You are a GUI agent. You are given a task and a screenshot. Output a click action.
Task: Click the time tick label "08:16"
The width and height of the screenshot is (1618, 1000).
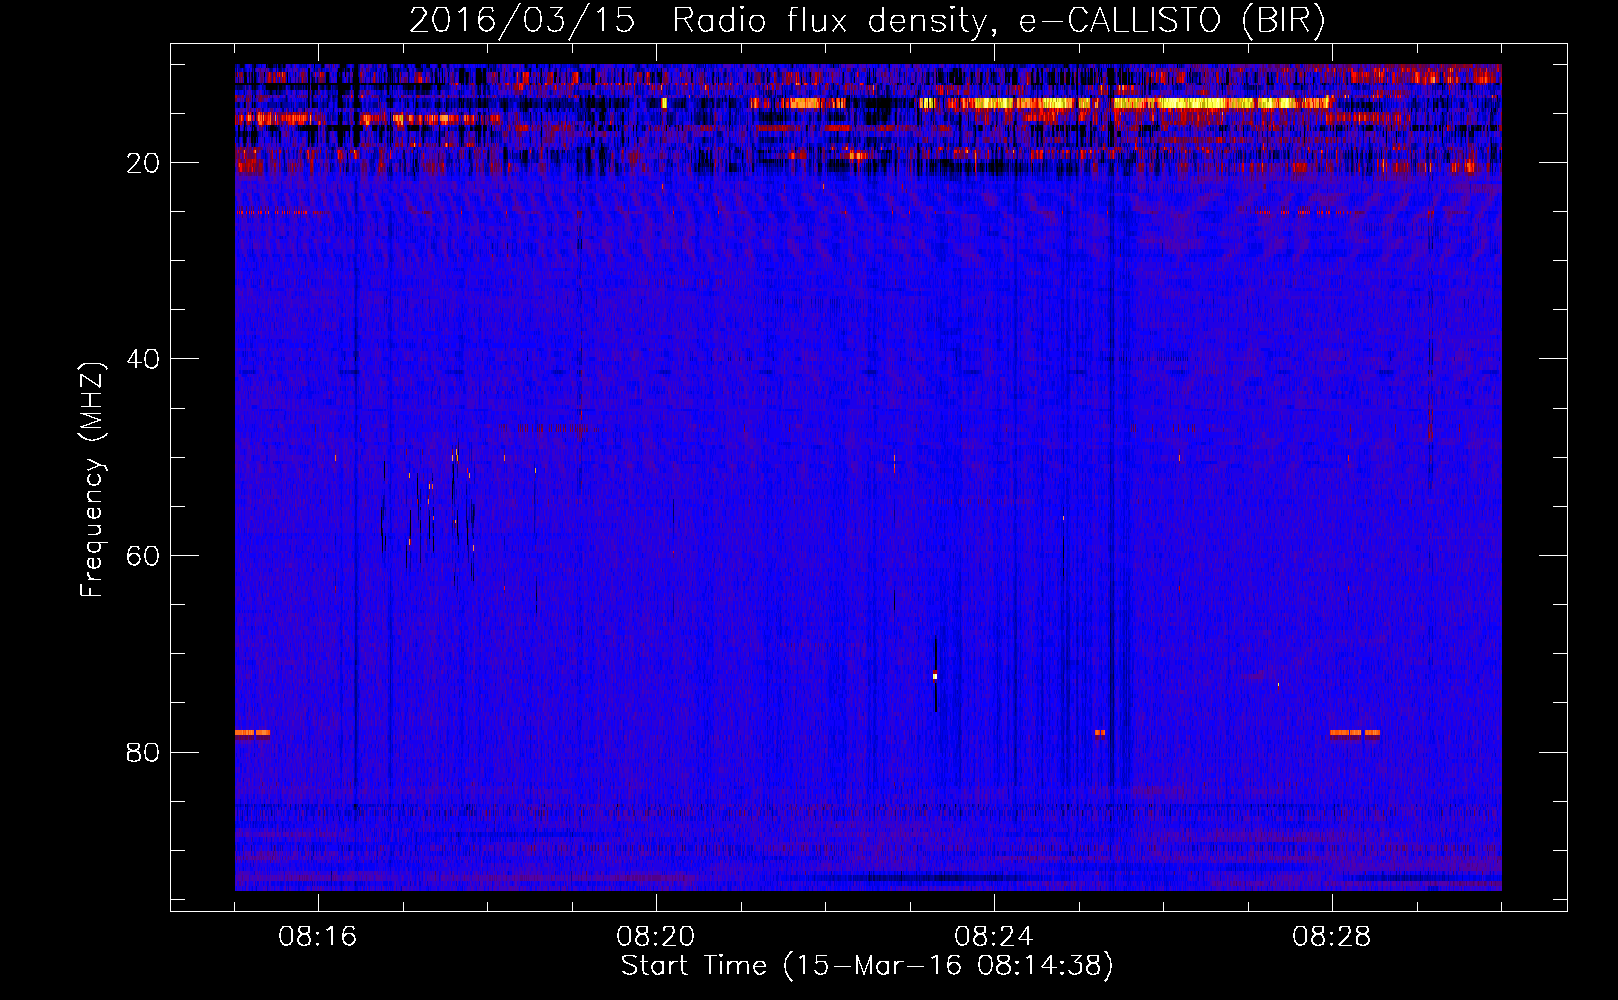coord(318,937)
